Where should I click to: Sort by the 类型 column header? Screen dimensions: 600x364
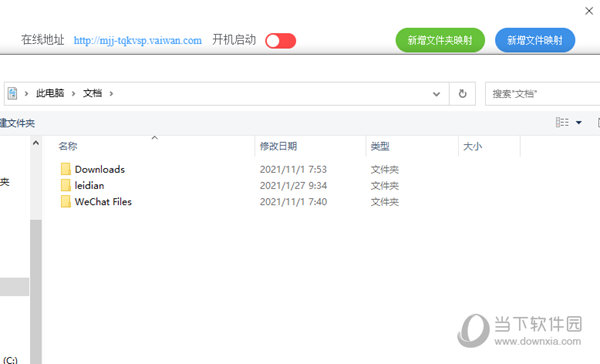[x=380, y=146]
